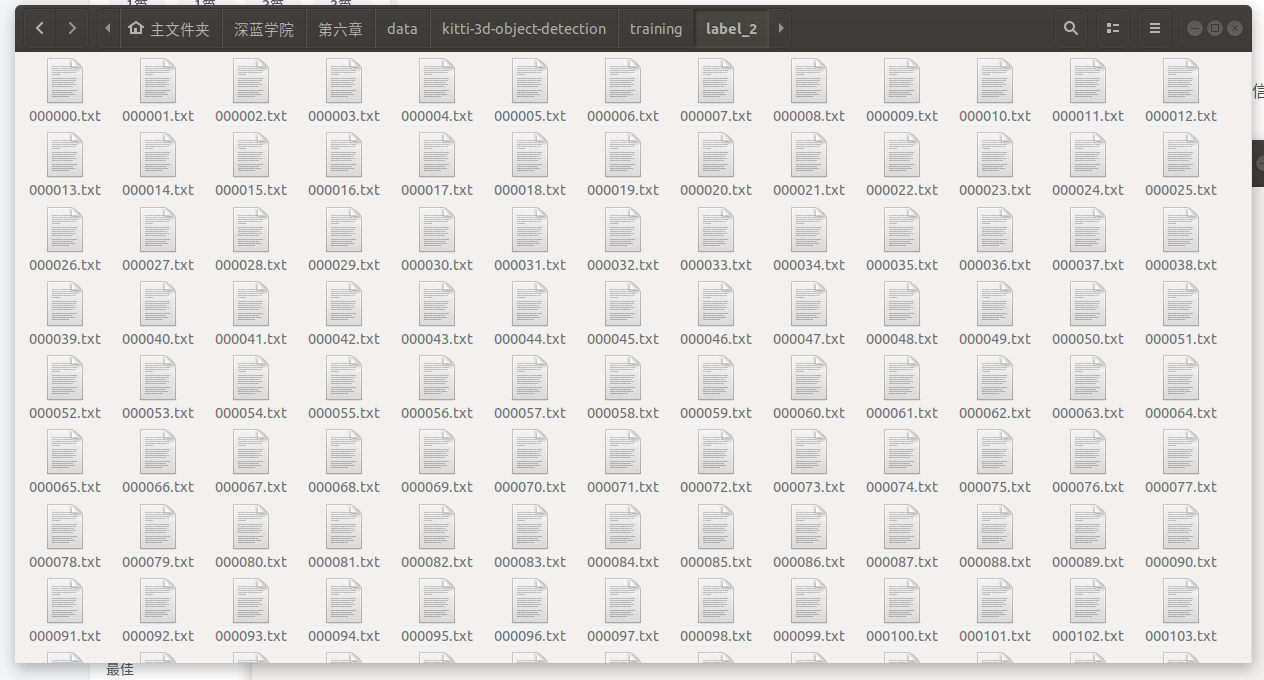Select file icon 000028.txt
Image resolution: width=1264 pixels, height=680 pixels.
[251, 230]
